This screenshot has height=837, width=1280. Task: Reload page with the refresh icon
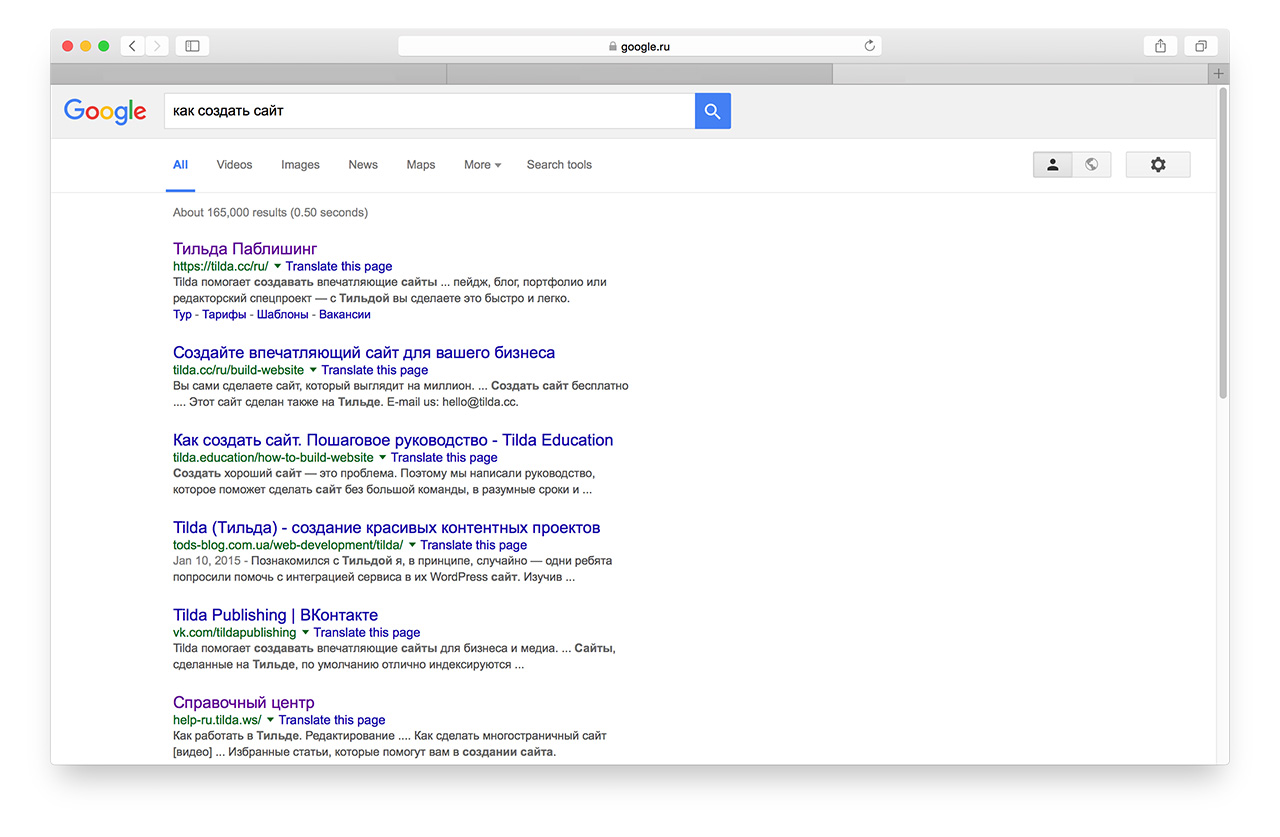point(869,46)
